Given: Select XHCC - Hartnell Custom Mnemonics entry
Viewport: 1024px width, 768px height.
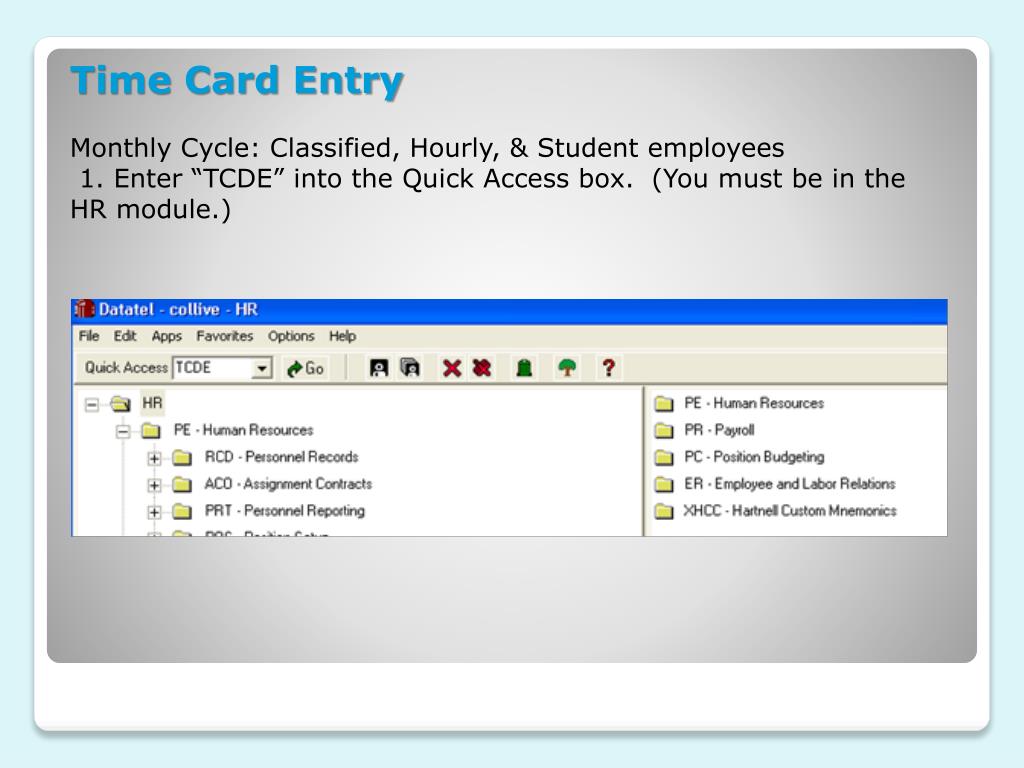Looking at the screenshot, I should pyautogui.click(x=790, y=511).
